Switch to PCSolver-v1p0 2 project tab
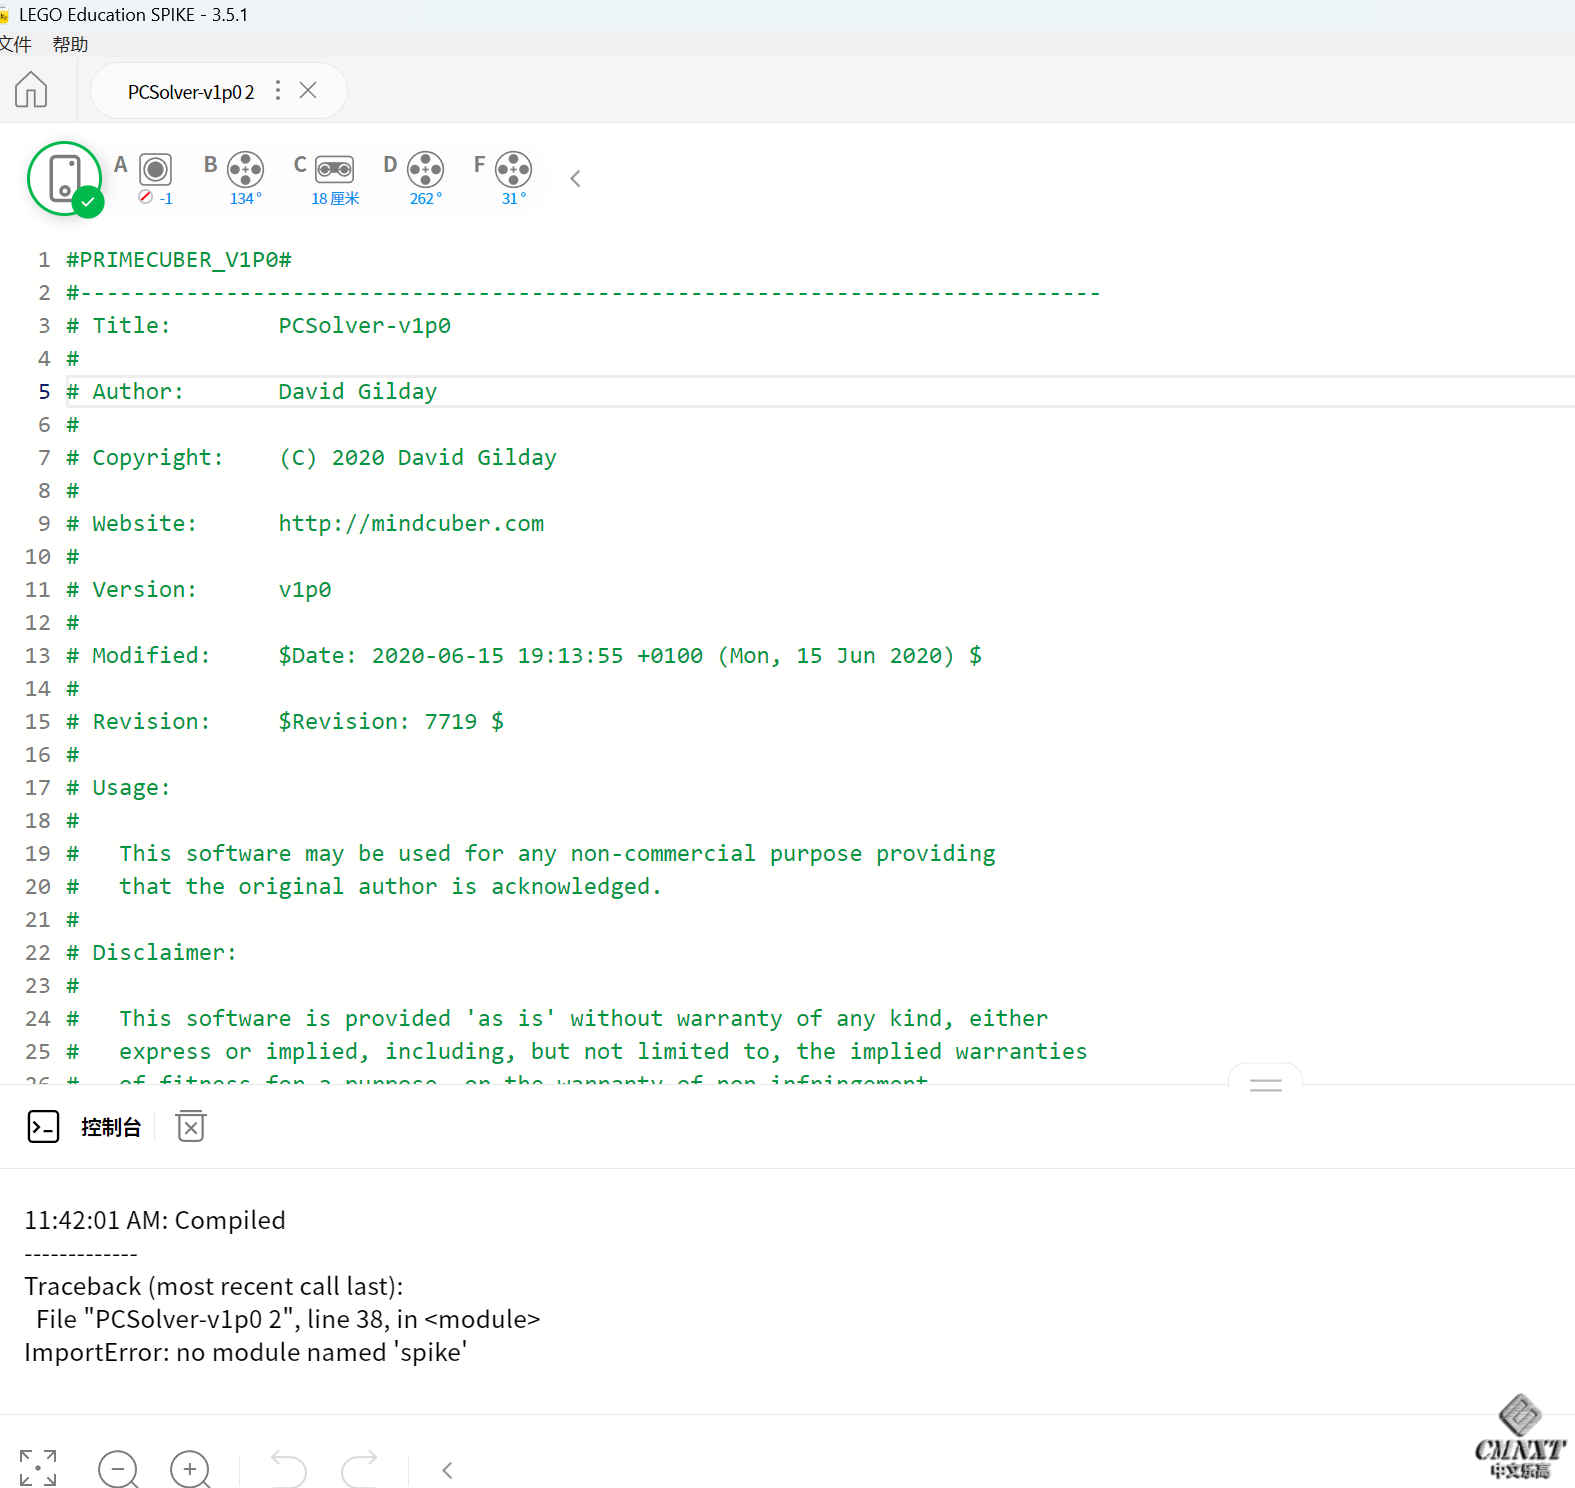This screenshot has width=1575, height=1488. (x=191, y=91)
